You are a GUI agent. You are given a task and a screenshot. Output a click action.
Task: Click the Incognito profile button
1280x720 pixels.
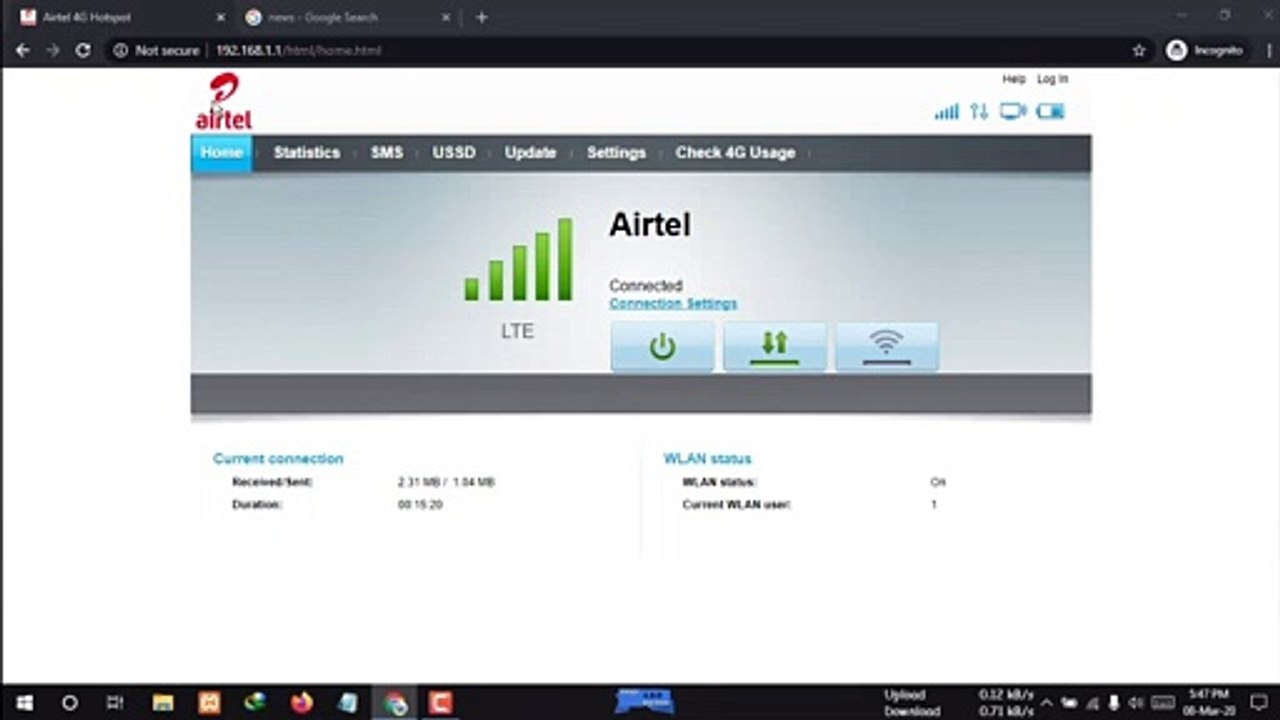[1205, 50]
